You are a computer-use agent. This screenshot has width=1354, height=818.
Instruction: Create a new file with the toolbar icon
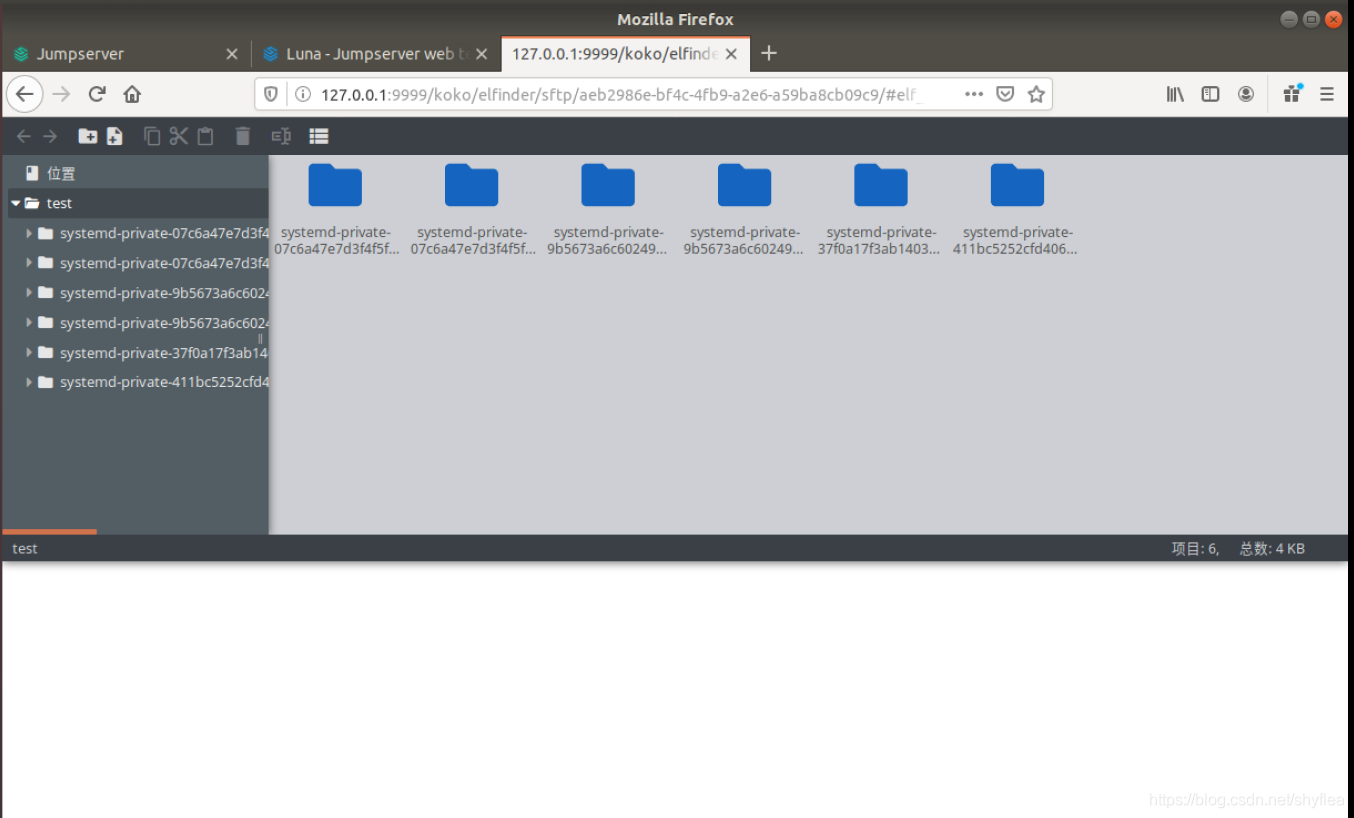(115, 136)
